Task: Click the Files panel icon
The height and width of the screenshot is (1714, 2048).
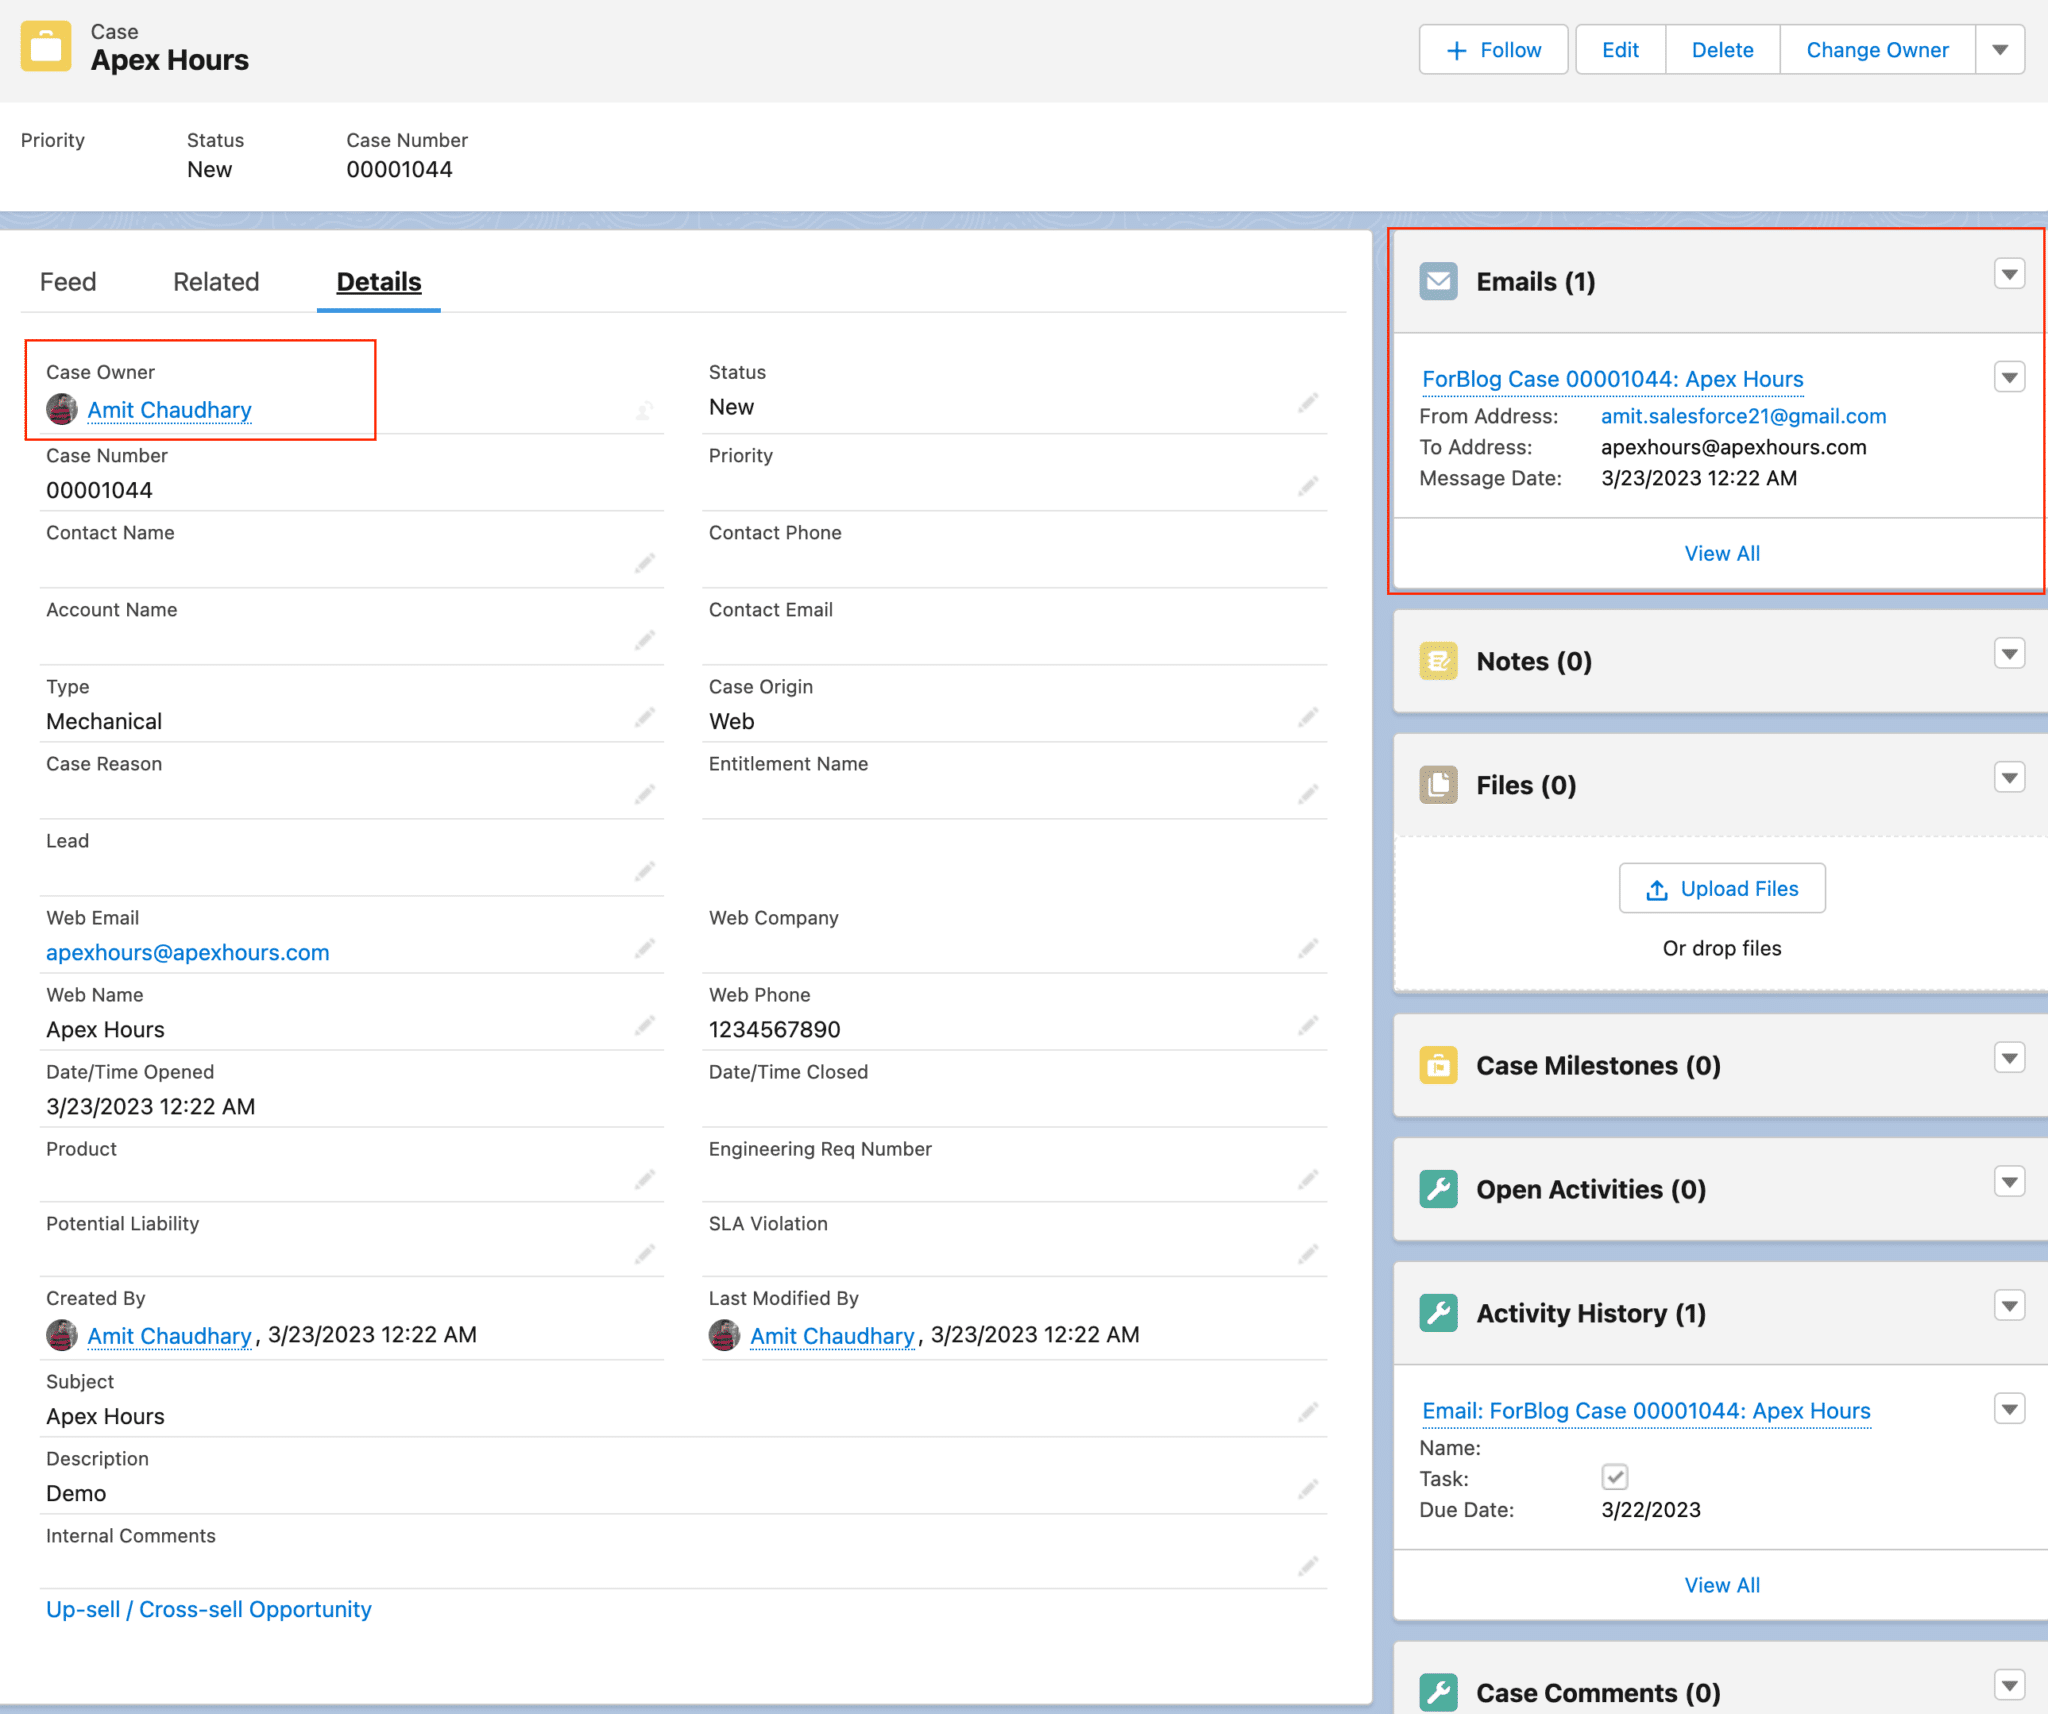Action: coord(1437,785)
